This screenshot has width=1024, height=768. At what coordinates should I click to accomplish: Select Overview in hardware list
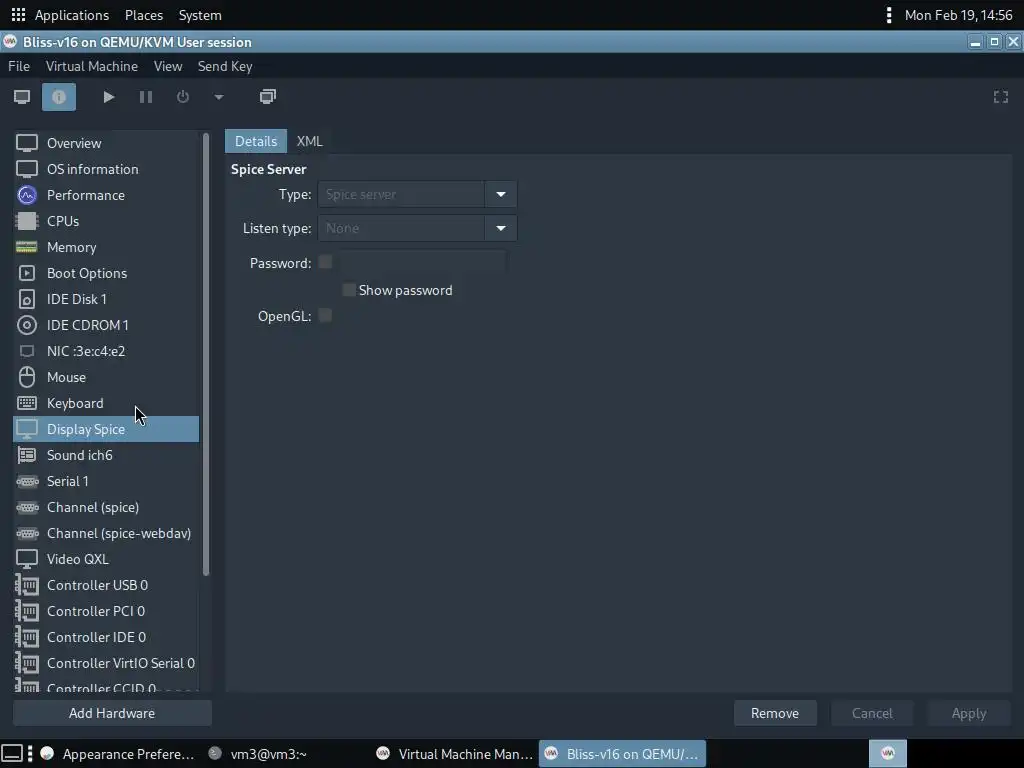(106, 143)
